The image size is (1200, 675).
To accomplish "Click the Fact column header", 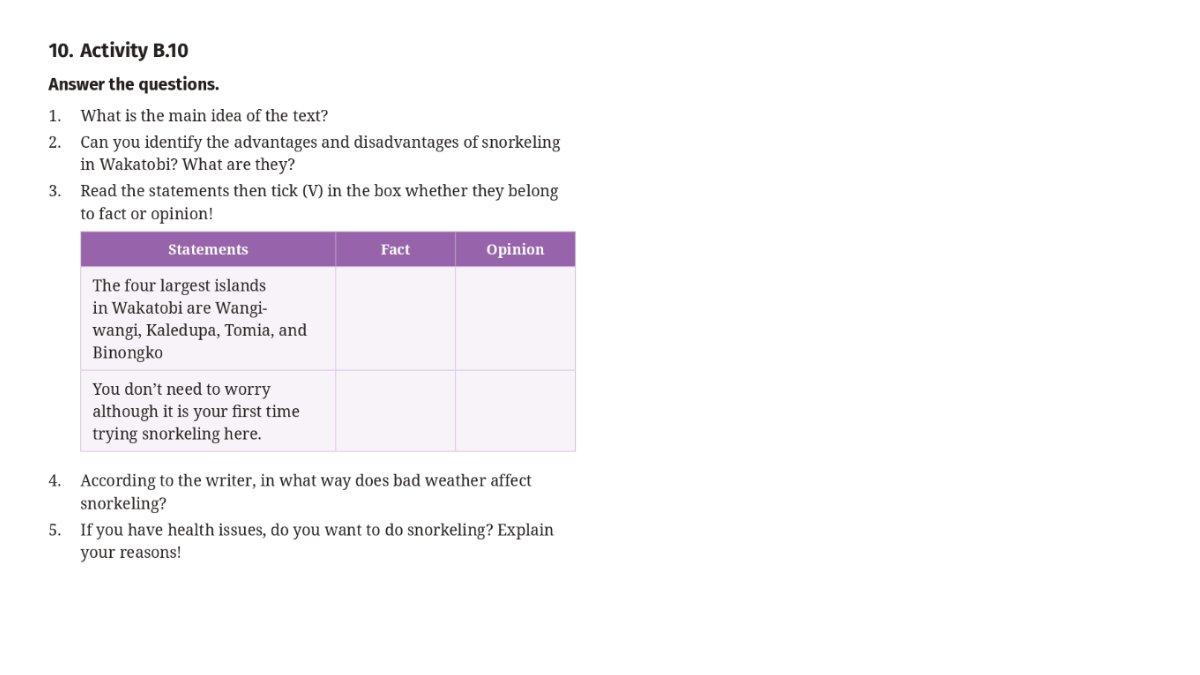I will click(395, 249).
